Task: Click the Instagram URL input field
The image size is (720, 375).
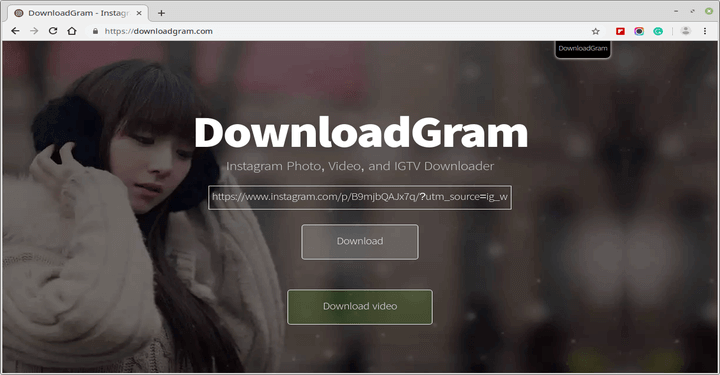Action: [x=360, y=197]
